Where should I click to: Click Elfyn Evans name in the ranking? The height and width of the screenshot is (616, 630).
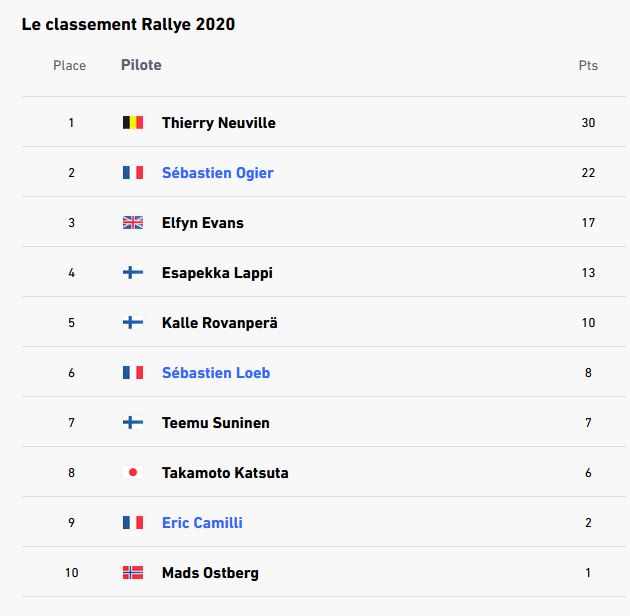pyautogui.click(x=202, y=223)
